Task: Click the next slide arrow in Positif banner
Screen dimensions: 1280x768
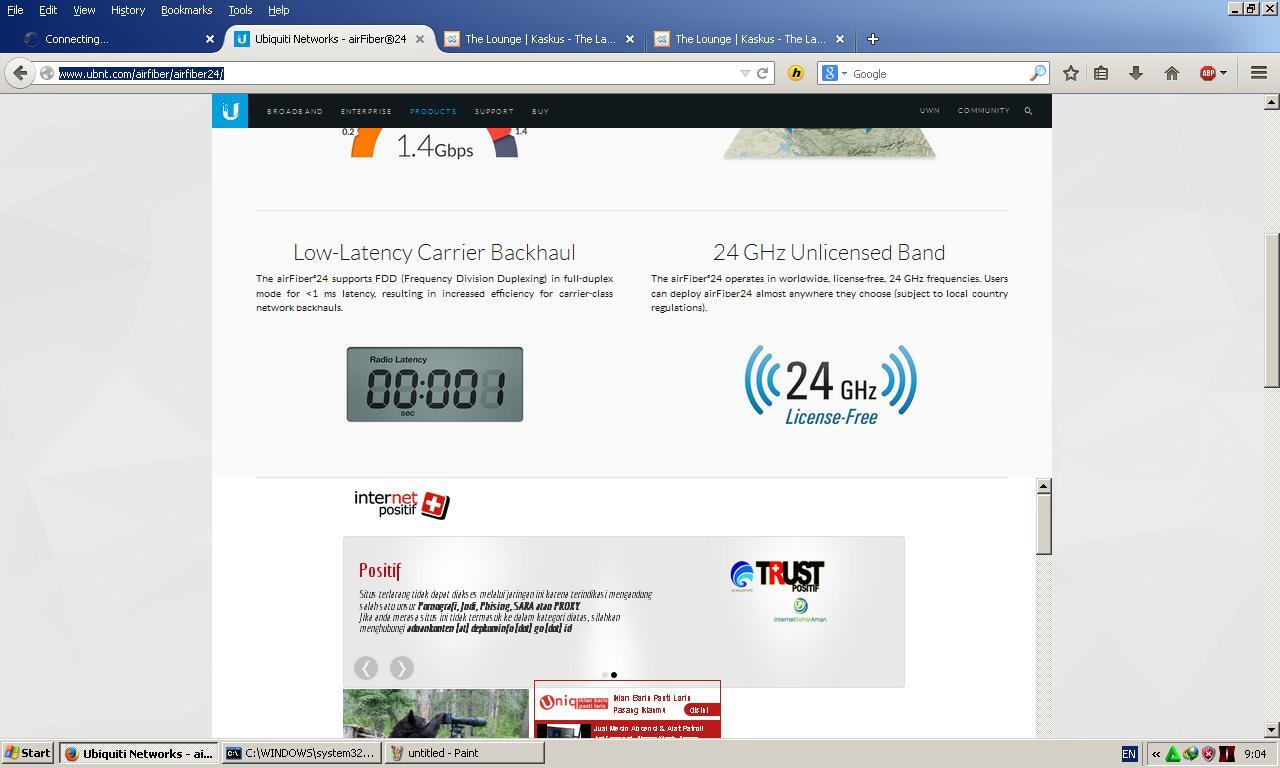Action: [402, 668]
